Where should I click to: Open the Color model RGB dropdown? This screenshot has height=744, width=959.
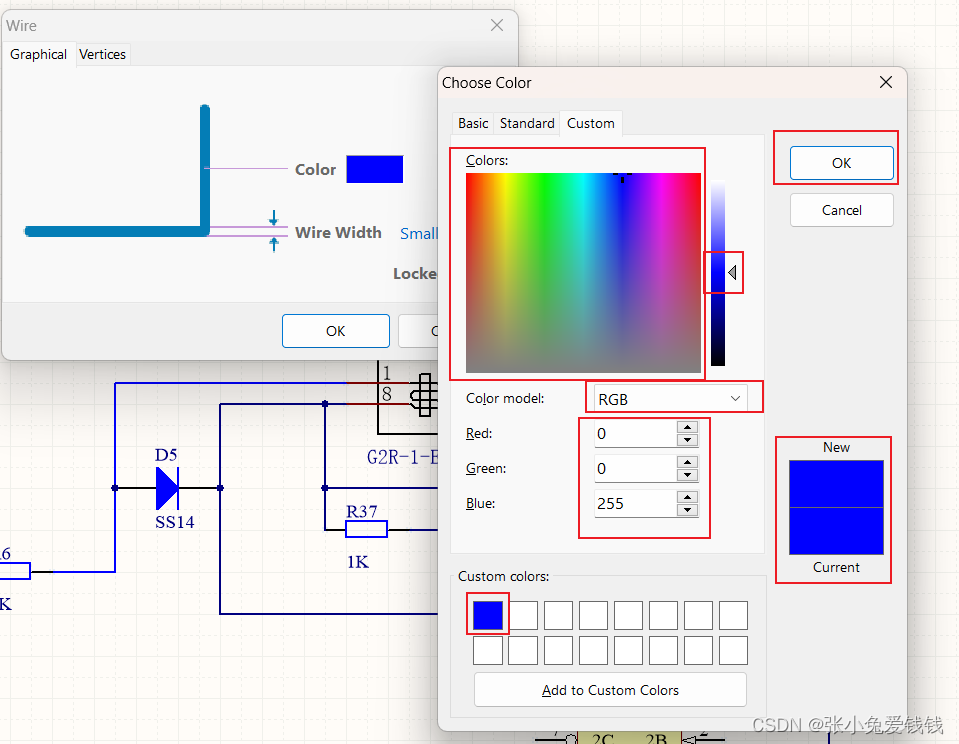tap(670, 399)
